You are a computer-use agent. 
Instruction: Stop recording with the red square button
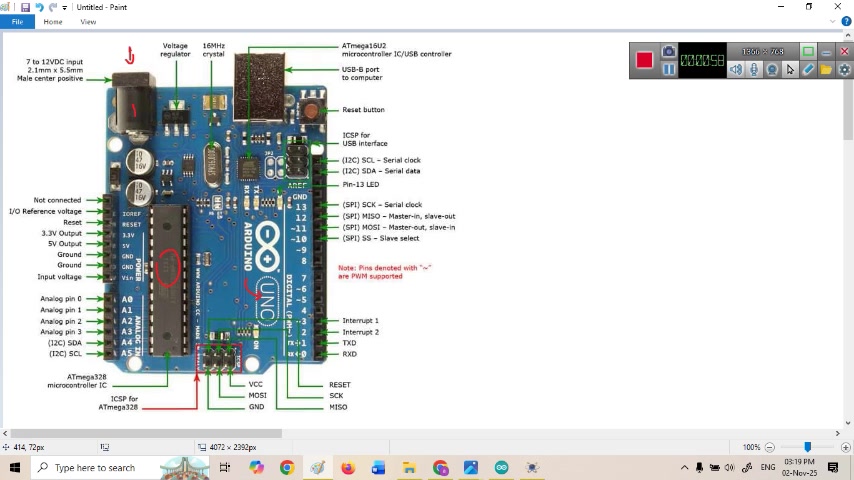[x=644, y=60]
